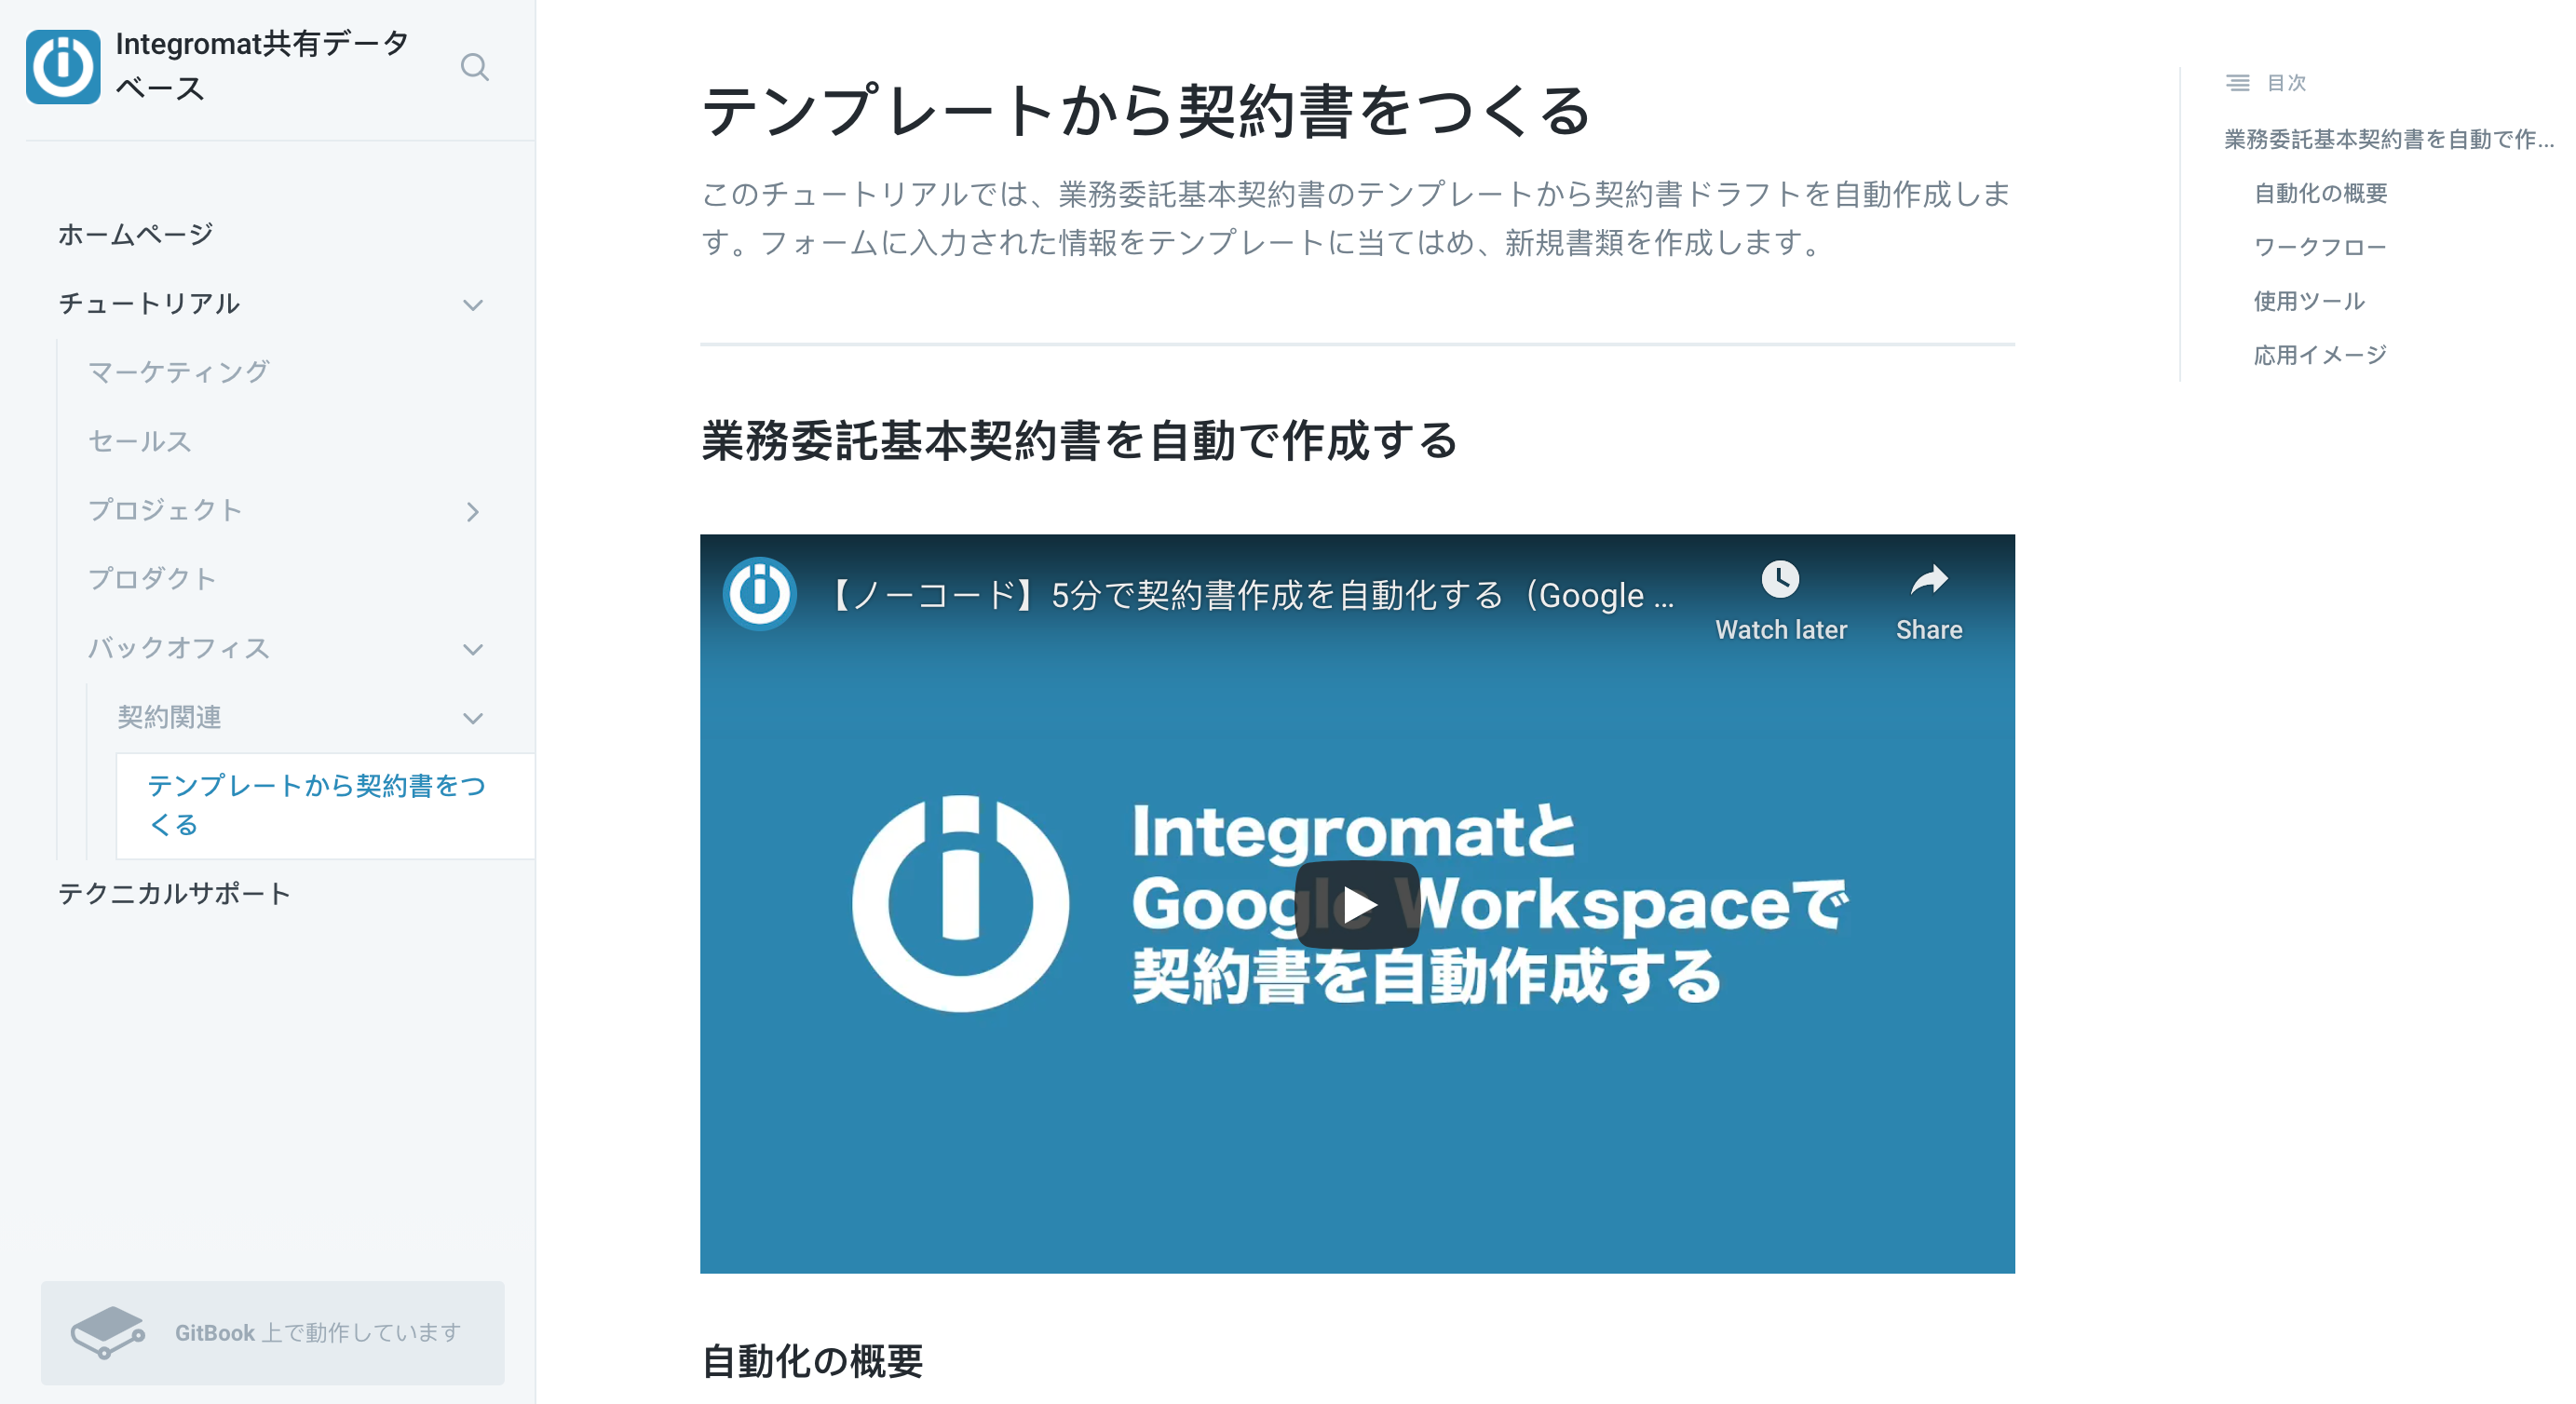Image resolution: width=2576 pixels, height=1404 pixels.
Task: Collapse the 契約関連 section chevron
Action: 473,719
